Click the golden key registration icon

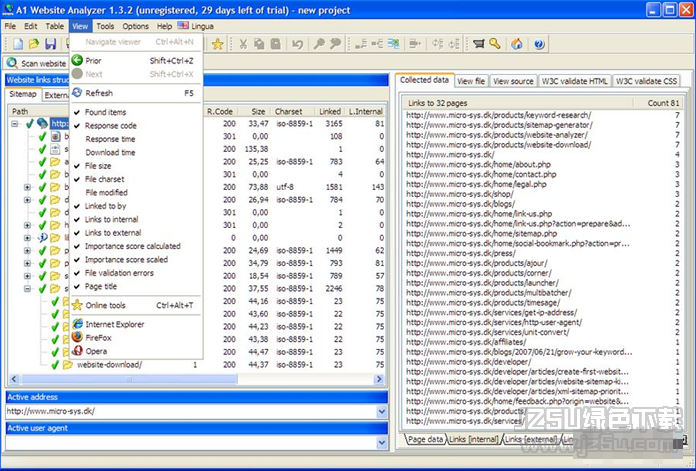click(x=494, y=44)
